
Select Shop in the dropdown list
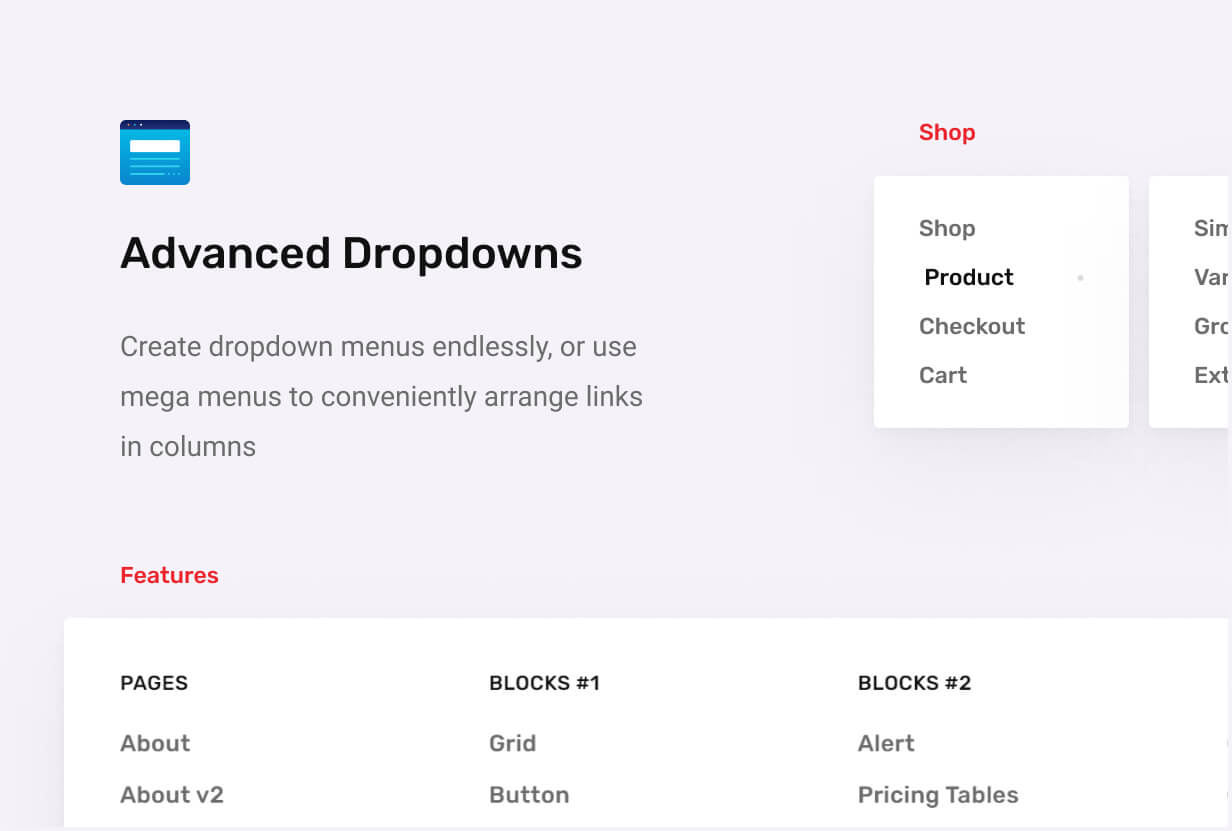pos(947,228)
